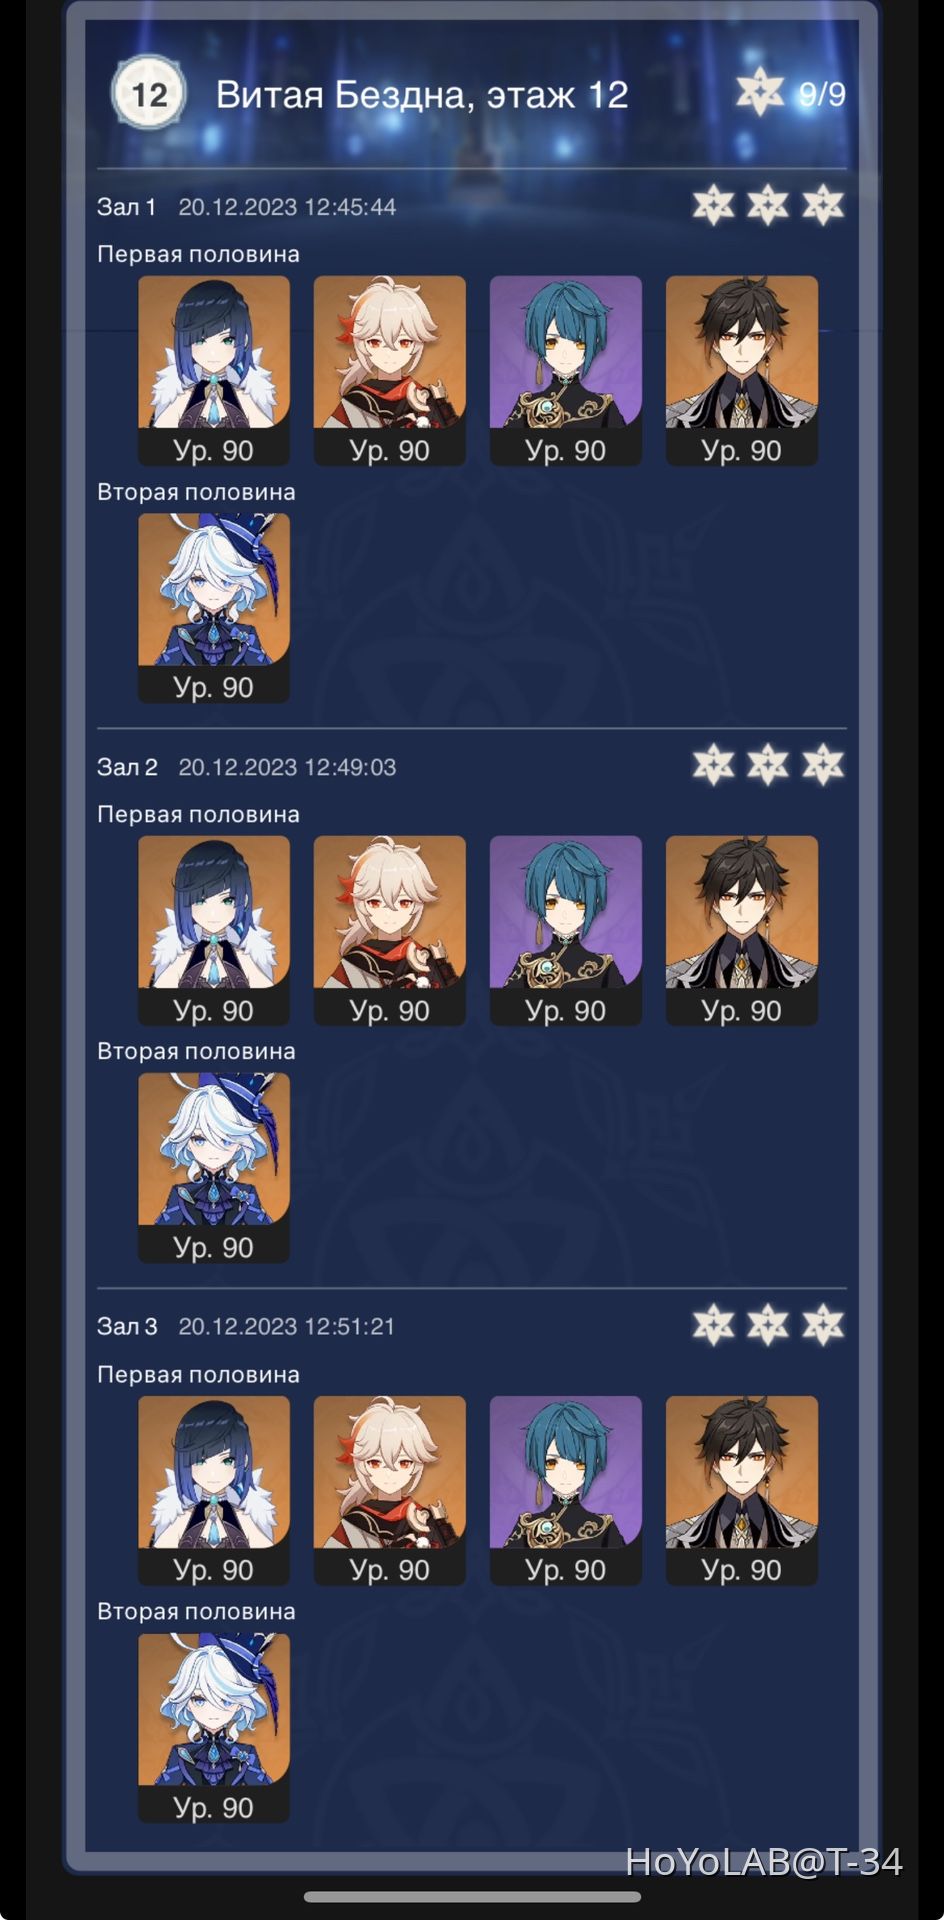The height and width of the screenshot is (1920, 944).
Task: Click the Витая Бездна, этаж 12 title
Action: (422, 95)
